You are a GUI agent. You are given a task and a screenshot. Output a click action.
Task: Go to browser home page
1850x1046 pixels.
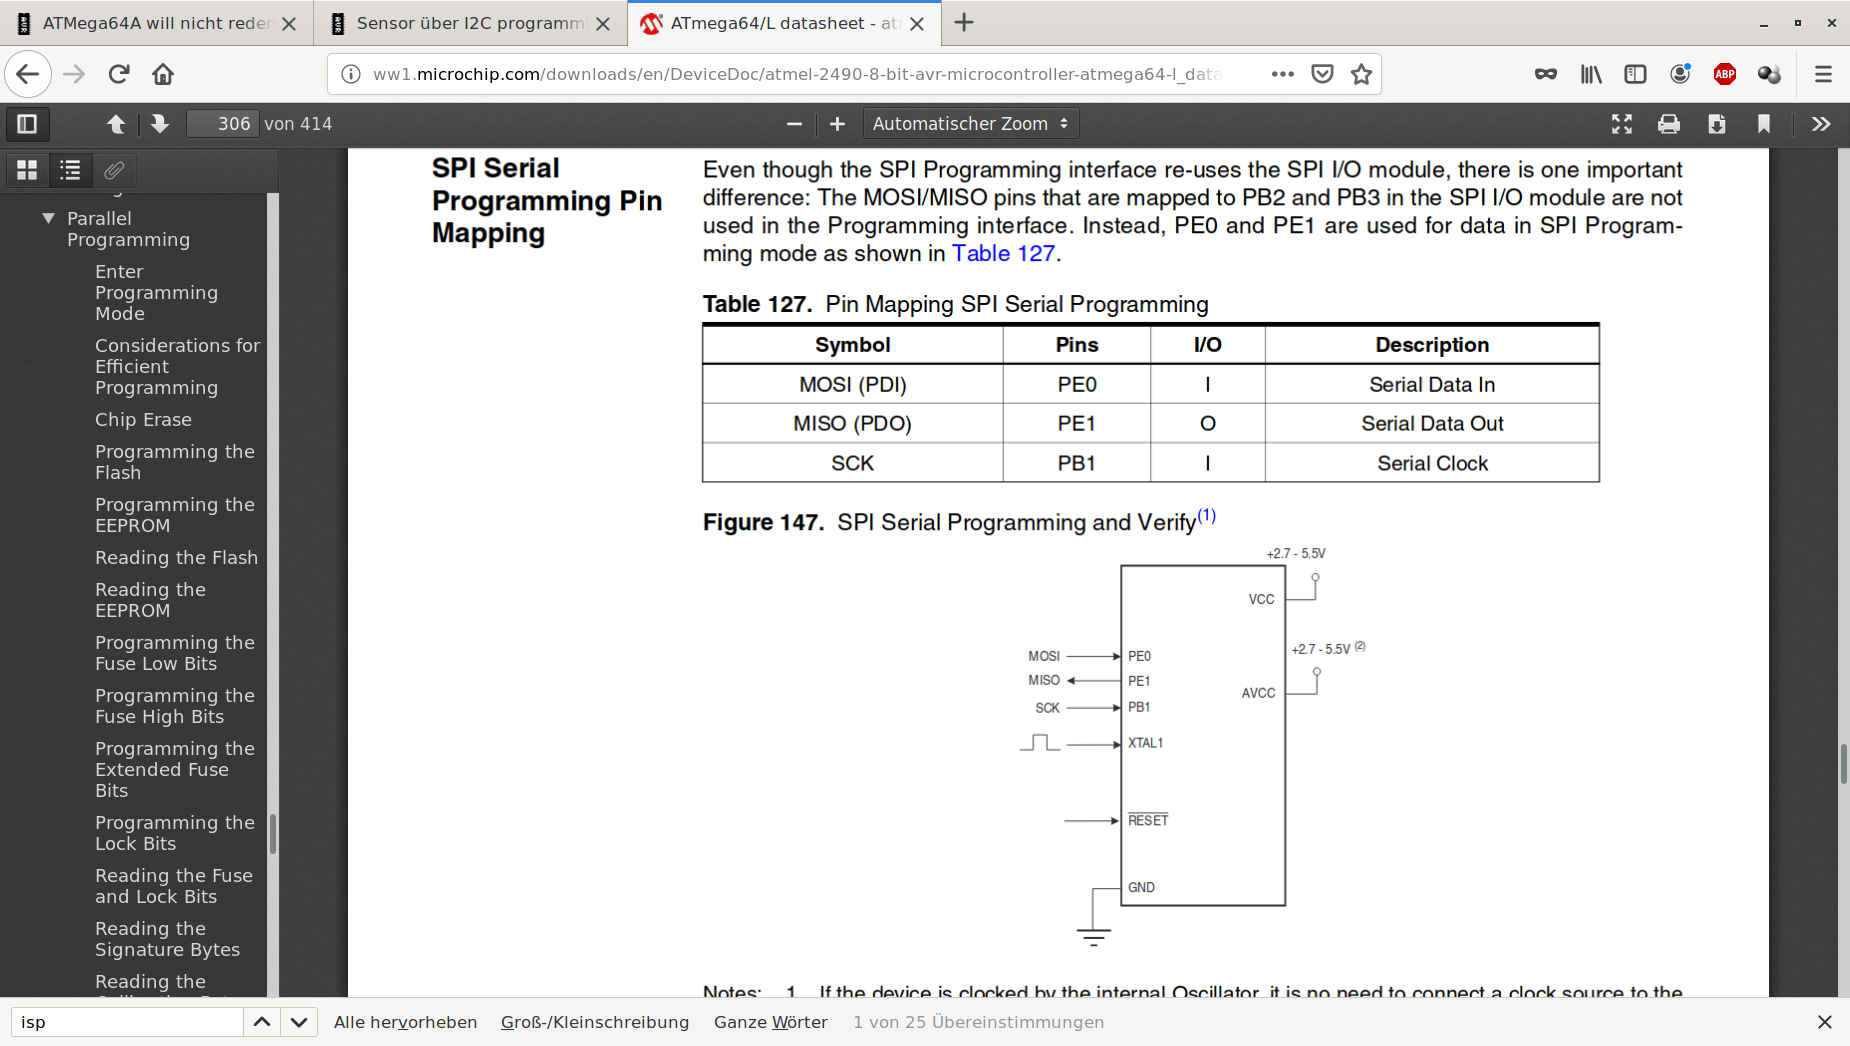(x=163, y=74)
